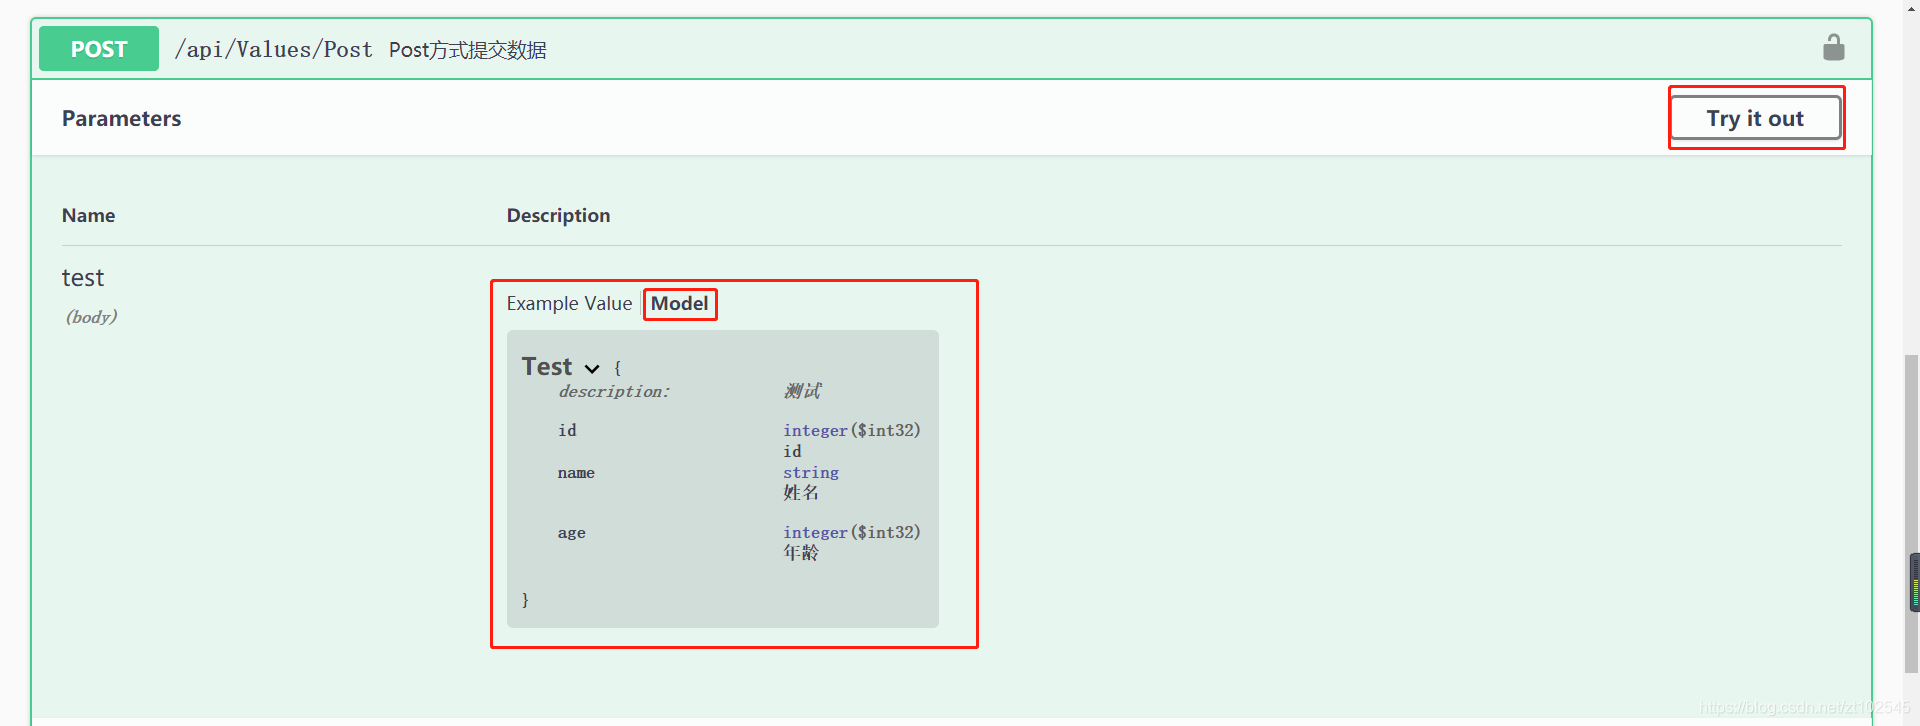The height and width of the screenshot is (726, 1920).
Task: Switch to the Example Value tab
Action: click(x=569, y=303)
